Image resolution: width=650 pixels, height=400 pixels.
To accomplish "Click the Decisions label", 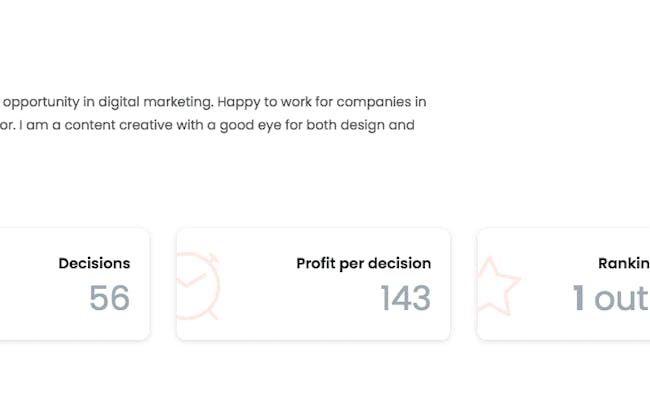I will [x=94, y=264].
